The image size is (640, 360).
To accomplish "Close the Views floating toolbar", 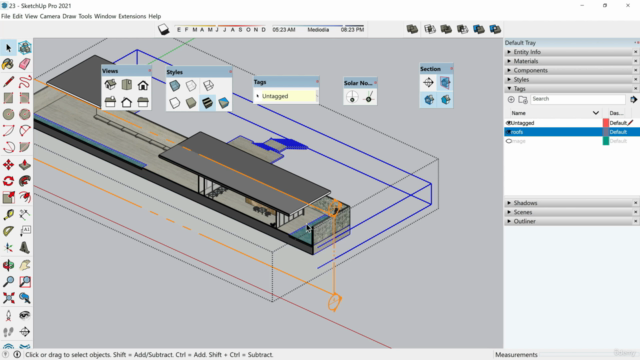I will click(149, 71).
